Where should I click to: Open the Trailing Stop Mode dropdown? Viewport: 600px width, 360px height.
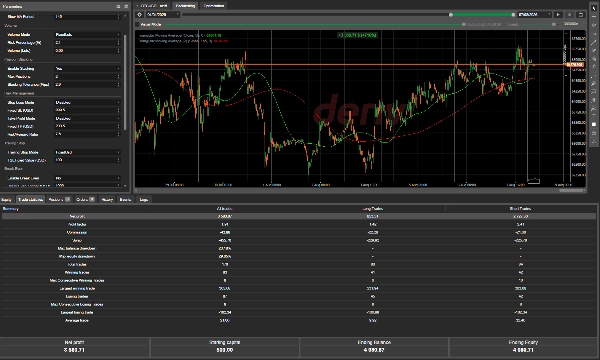[x=87, y=152]
